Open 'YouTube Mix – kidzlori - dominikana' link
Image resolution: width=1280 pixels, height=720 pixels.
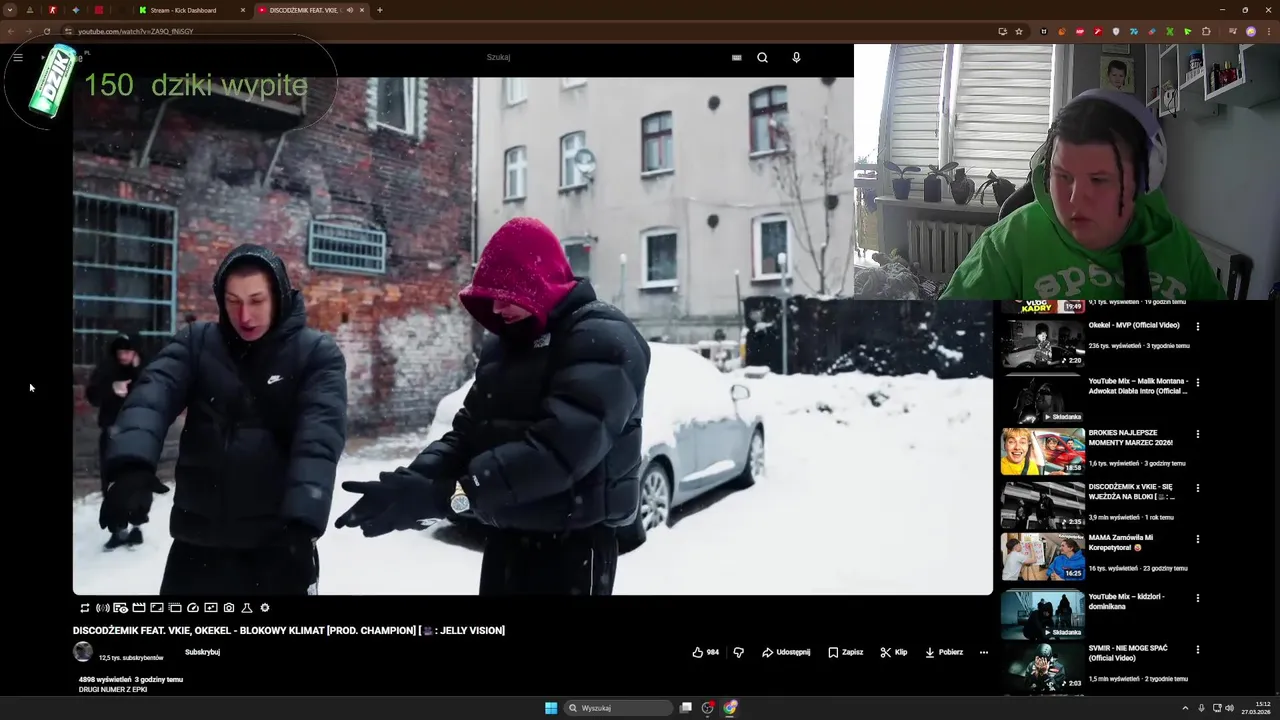pyautogui.click(x=1126, y=601)
